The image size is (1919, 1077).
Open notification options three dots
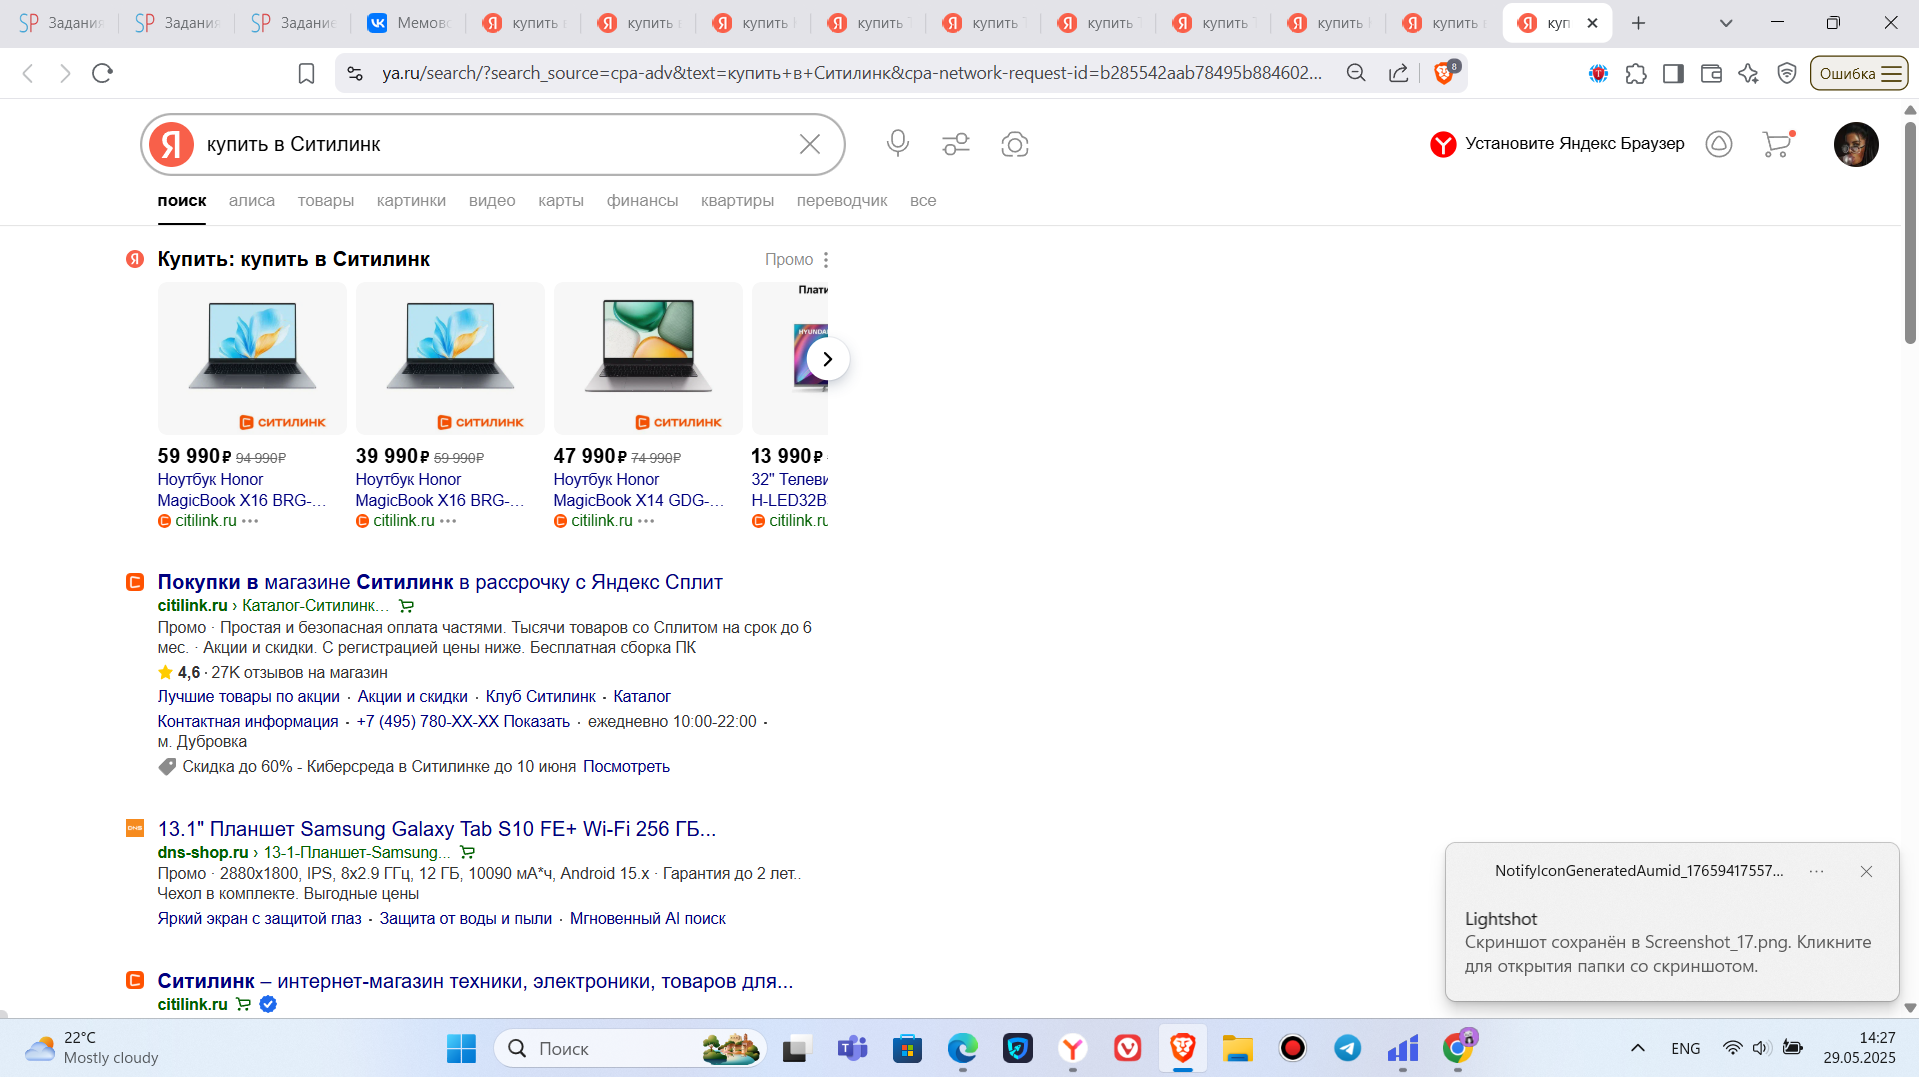coord(1817,871)
